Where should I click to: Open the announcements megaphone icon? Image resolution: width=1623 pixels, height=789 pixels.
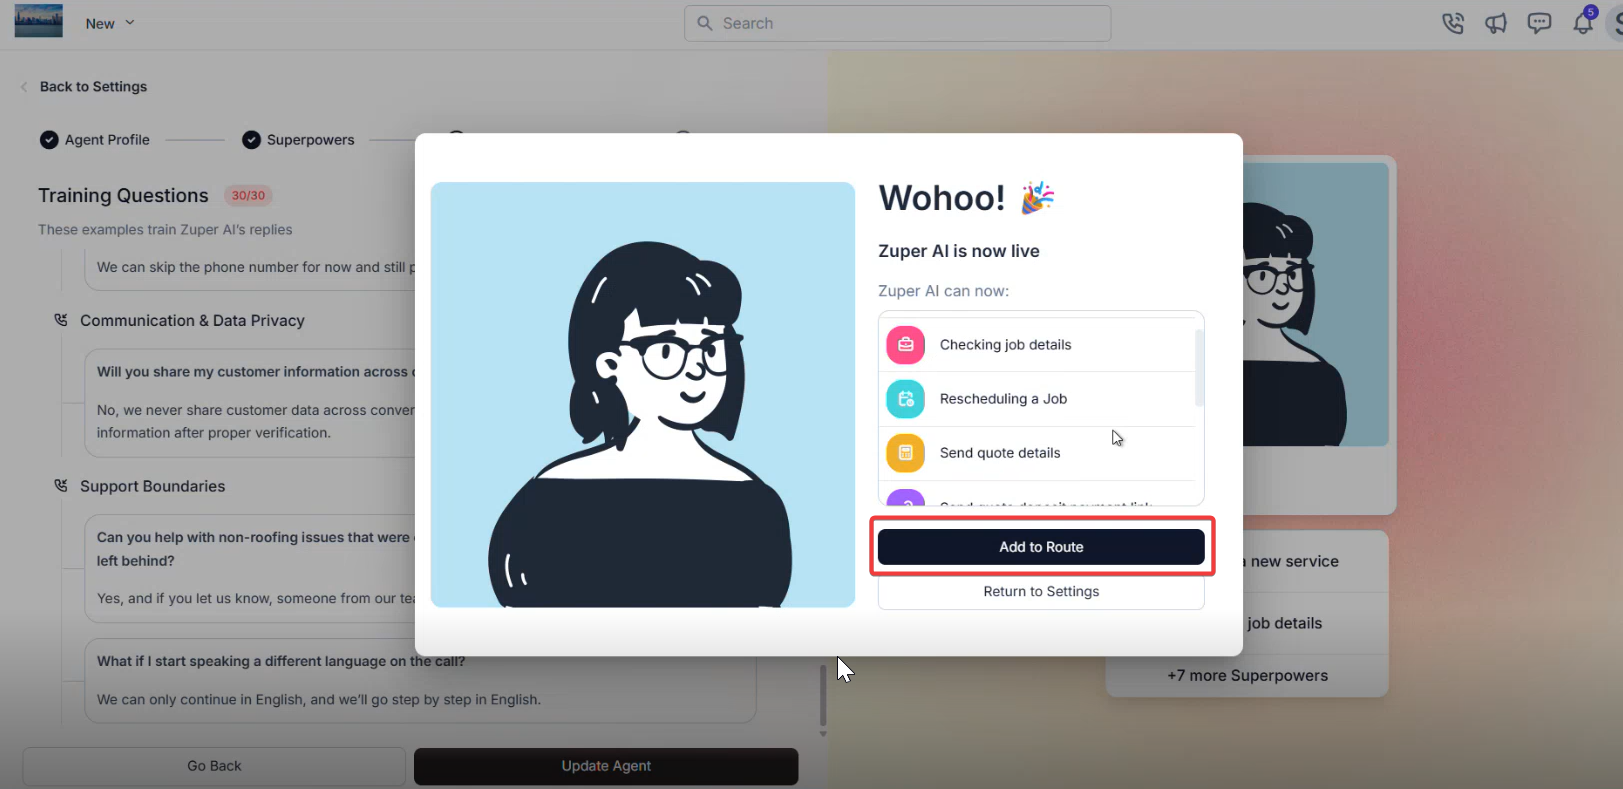coord(1496,23)
